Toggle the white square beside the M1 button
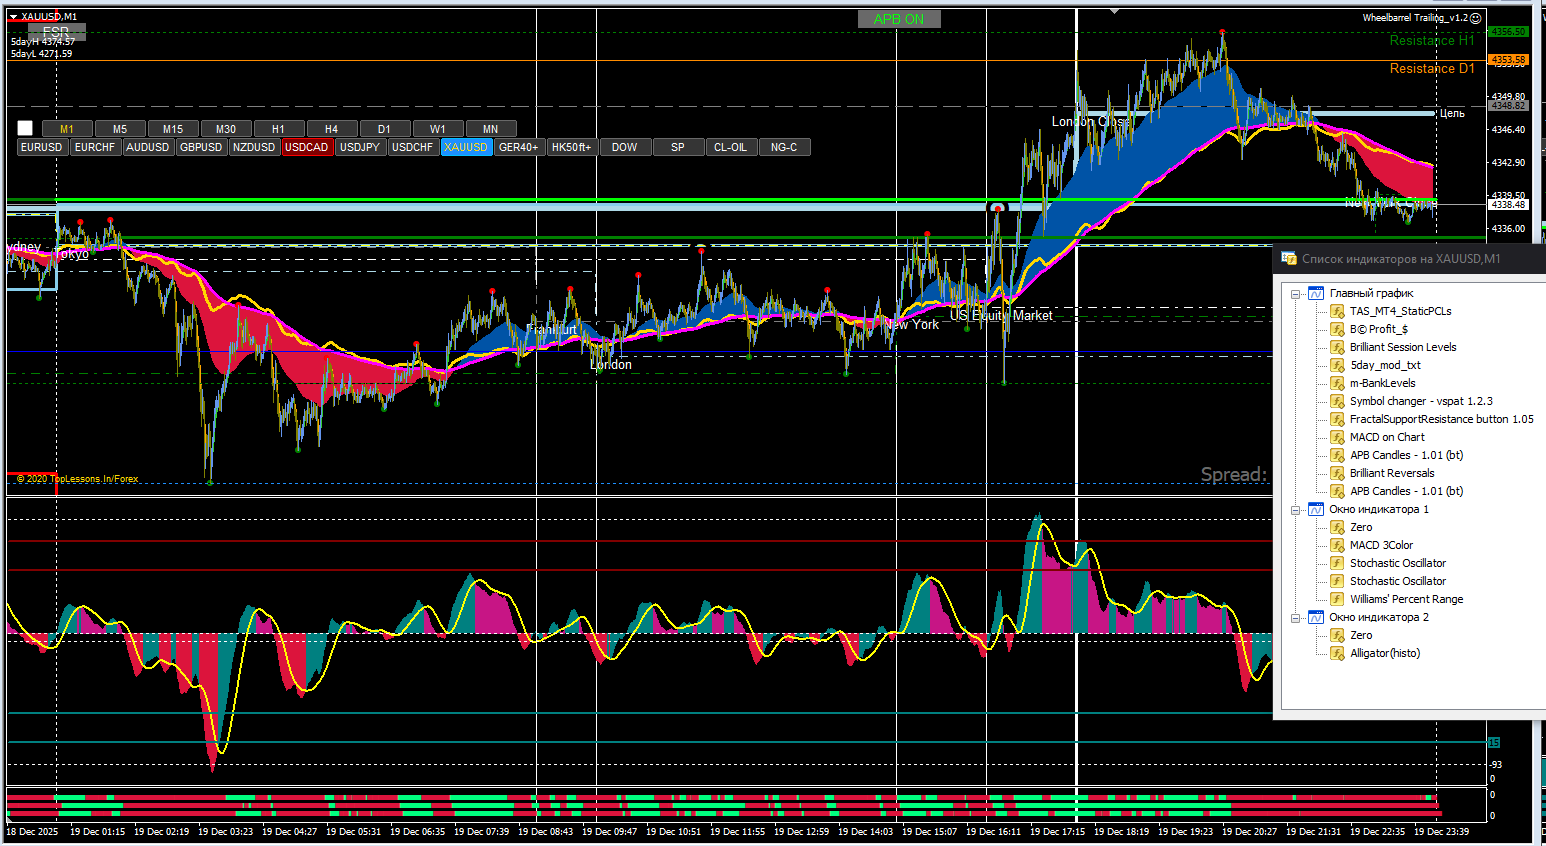The image size is (1546, 846). 25,128
